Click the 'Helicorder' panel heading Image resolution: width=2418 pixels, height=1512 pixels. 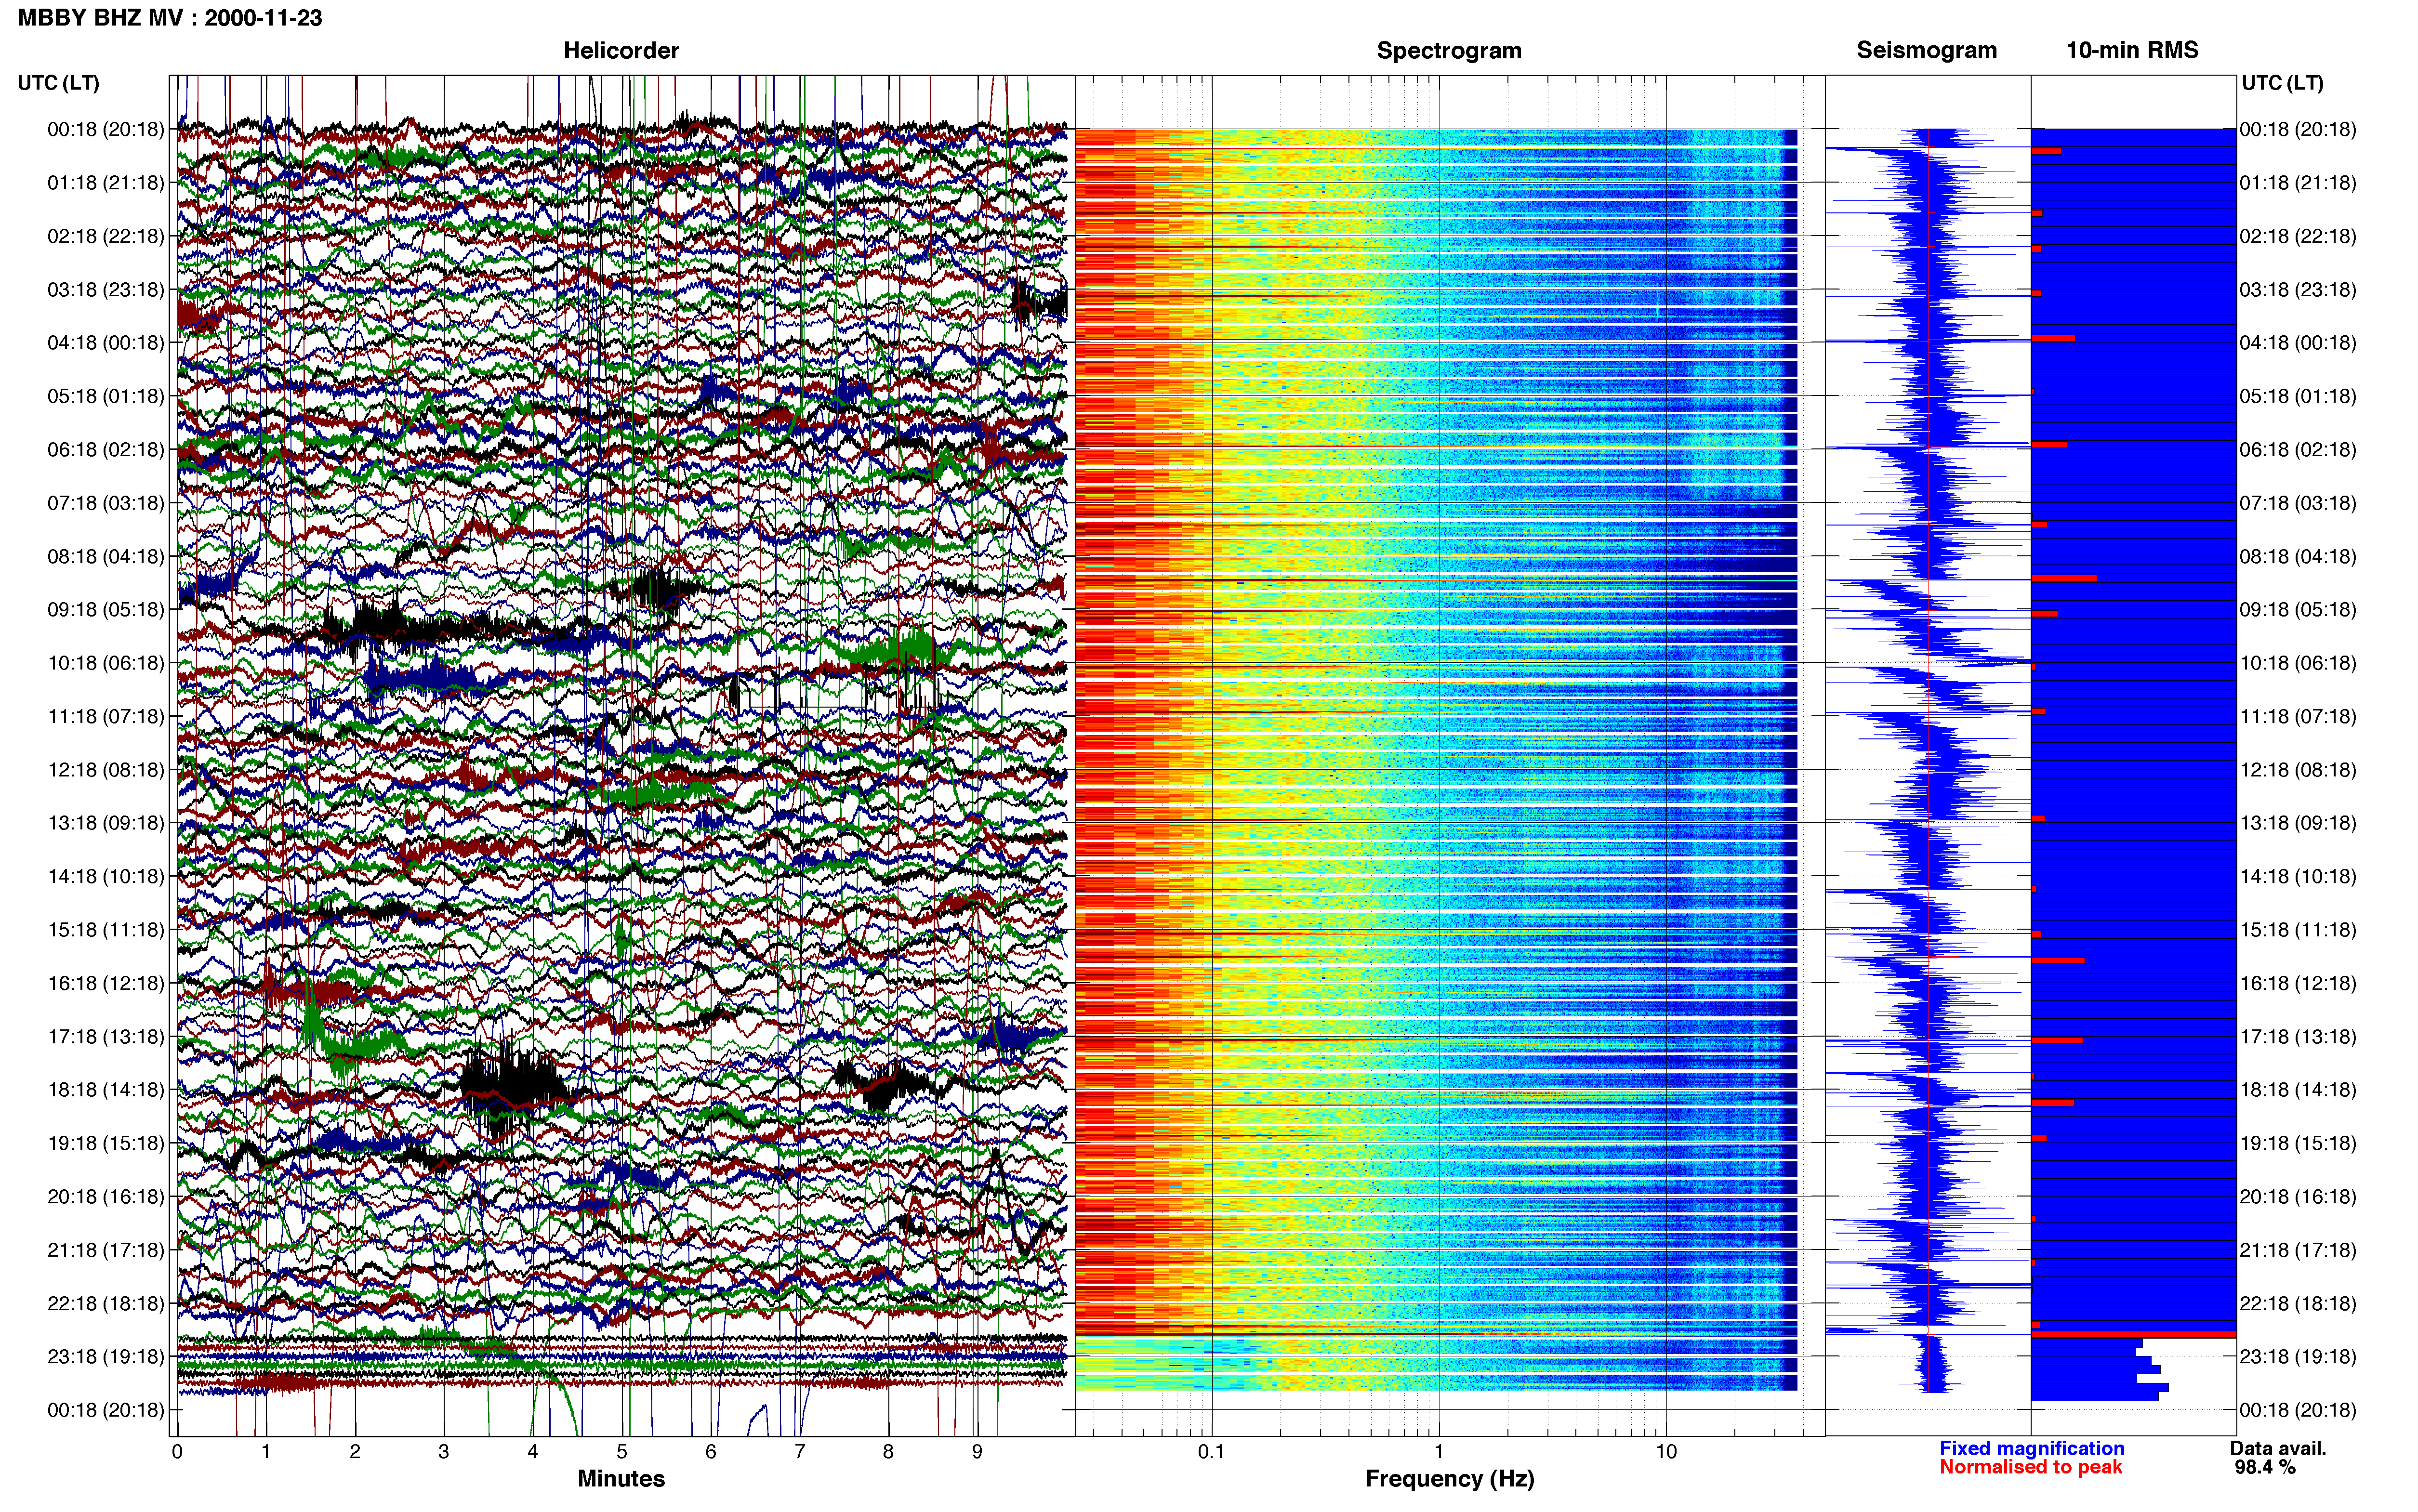click(621, 50)
